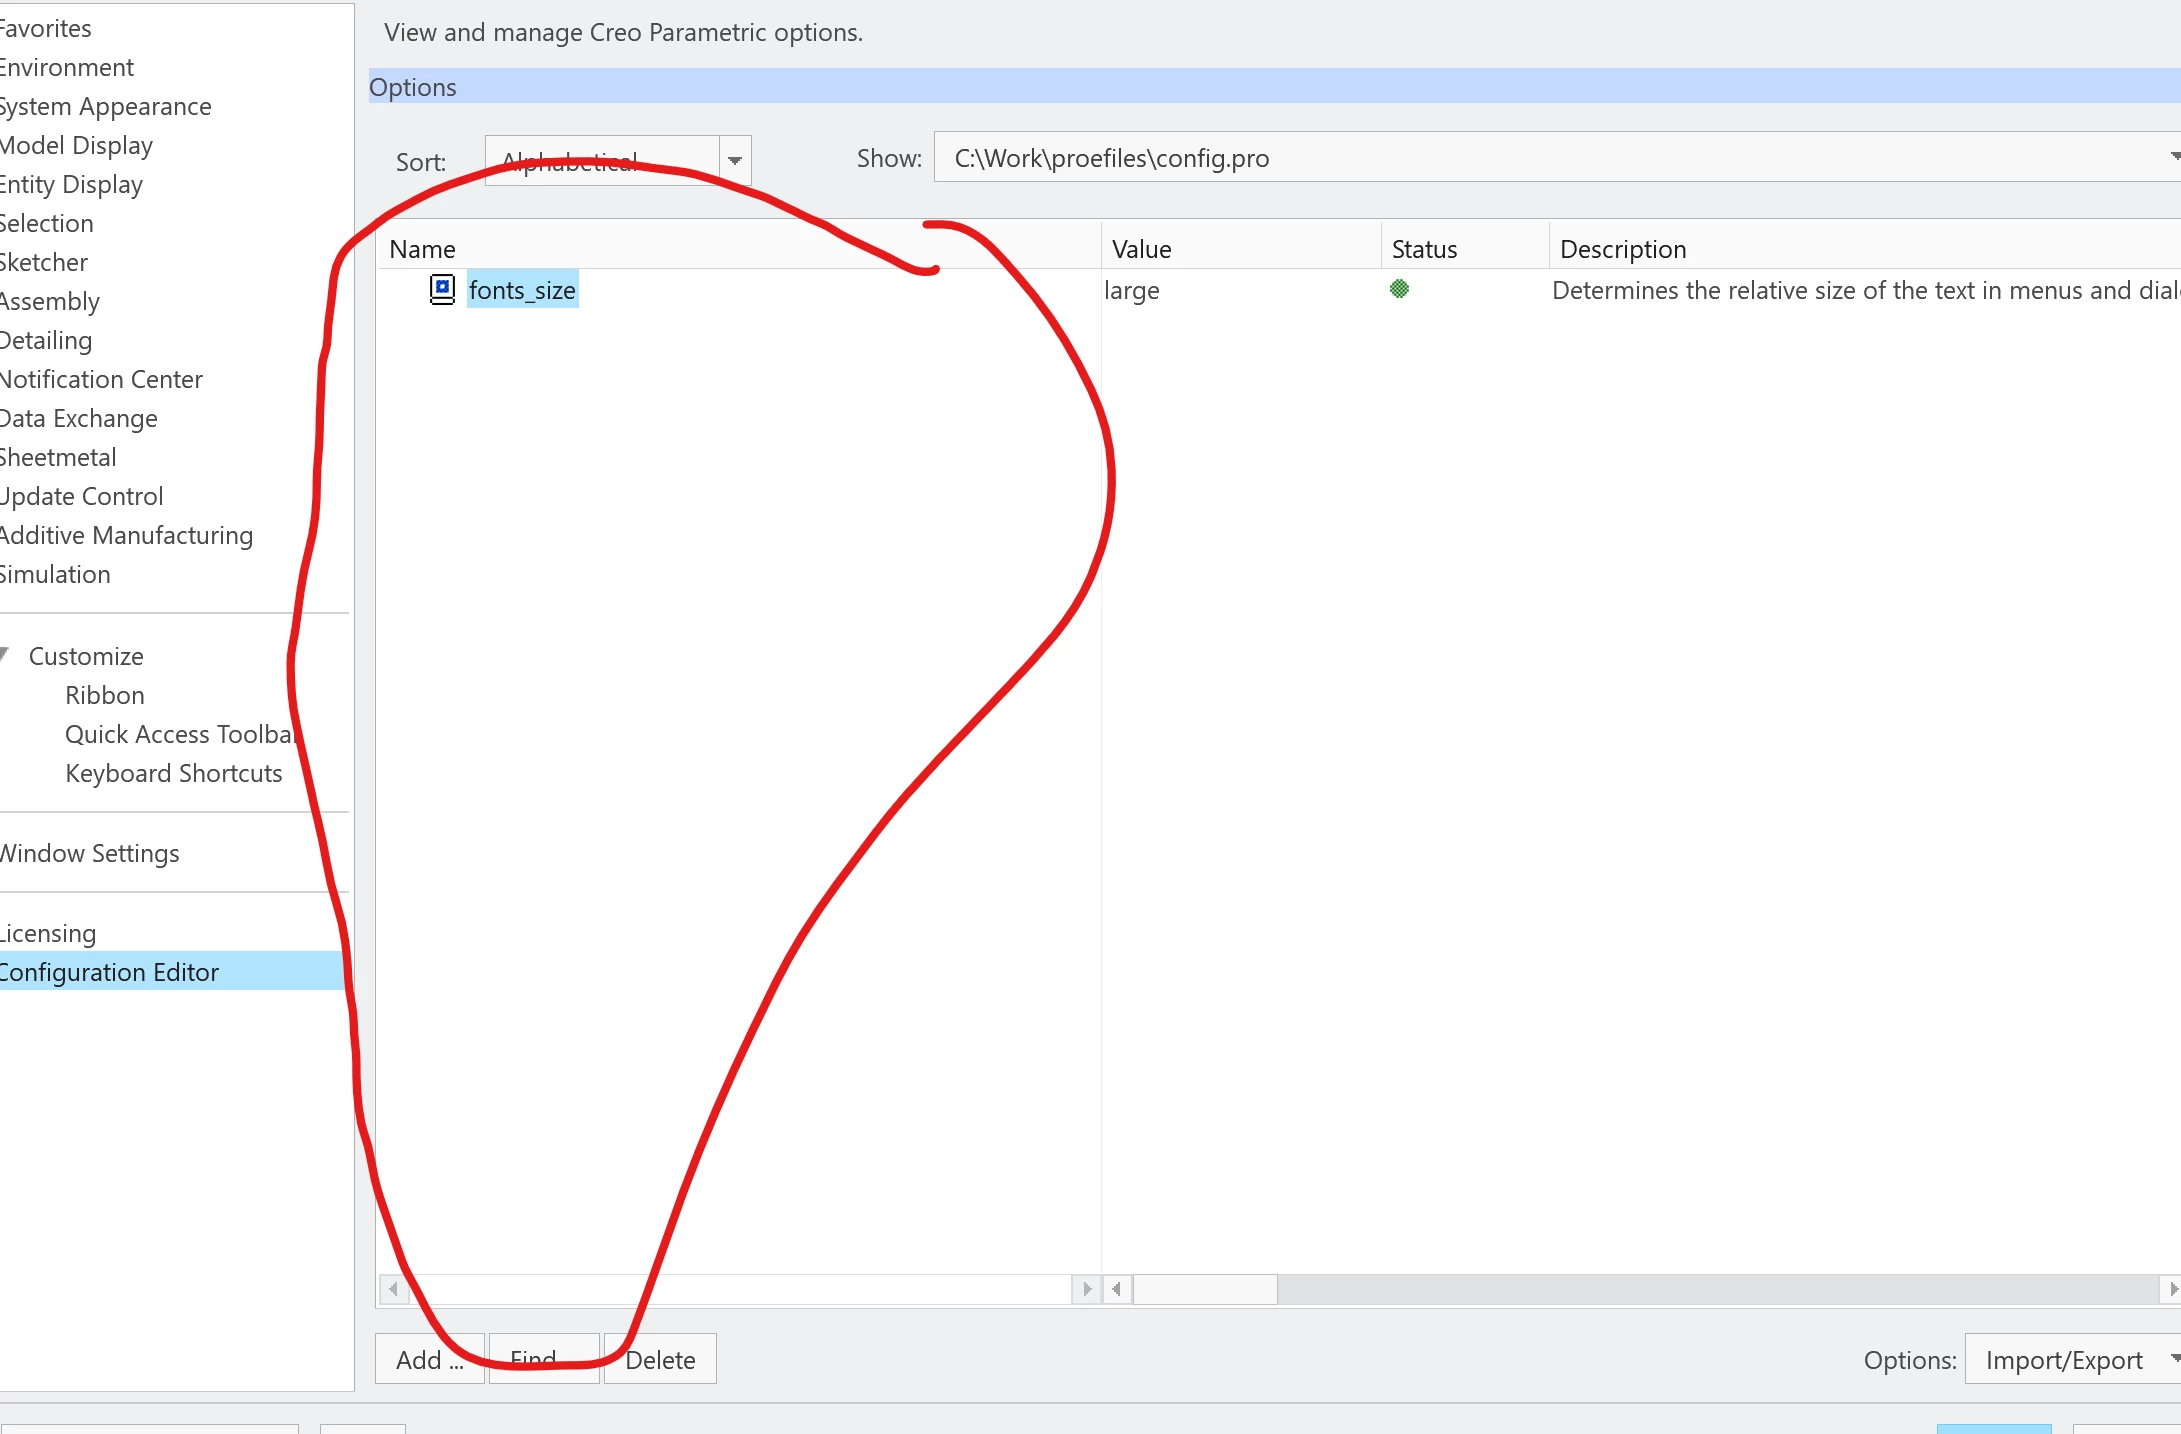The height and width of the screenshot is (1434, 2181).
Task: Open the Sort dropdown arrow
Action: [735, 161]
